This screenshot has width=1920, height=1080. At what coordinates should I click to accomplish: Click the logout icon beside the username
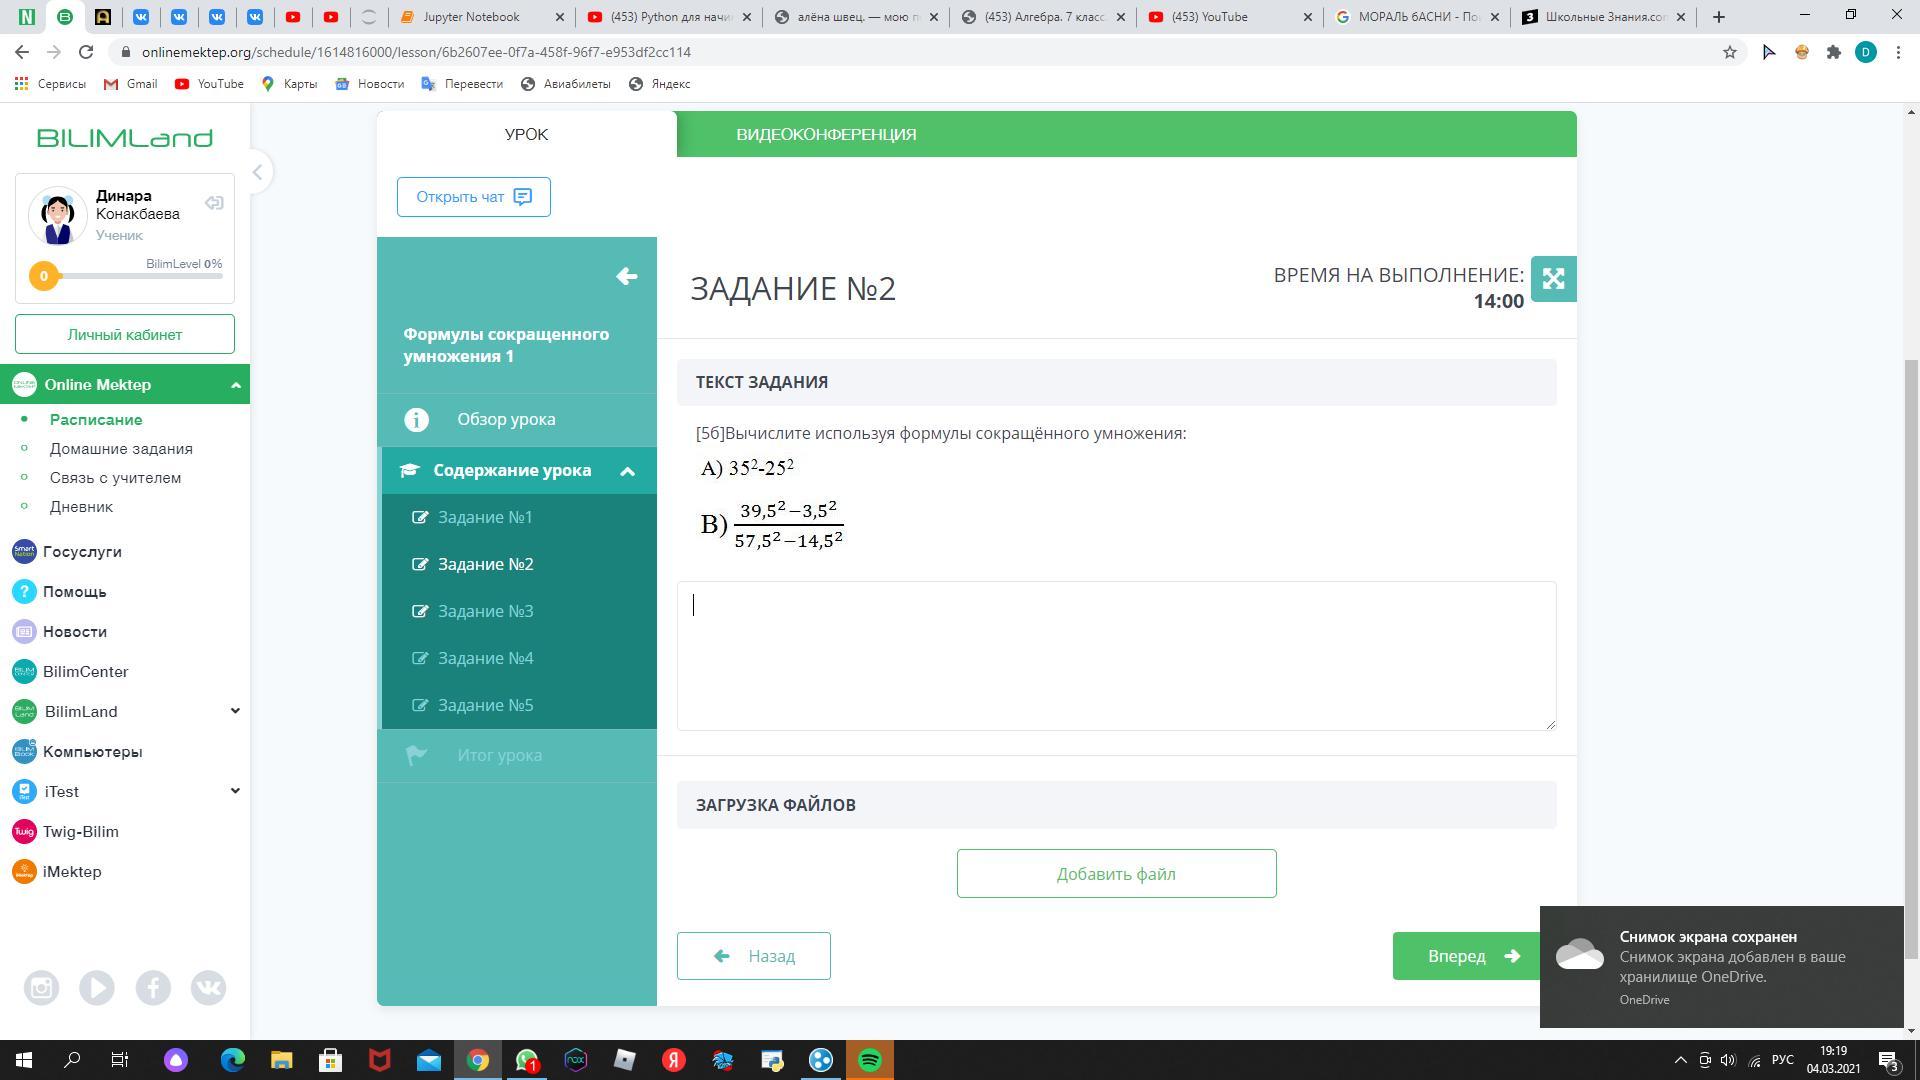214,204
